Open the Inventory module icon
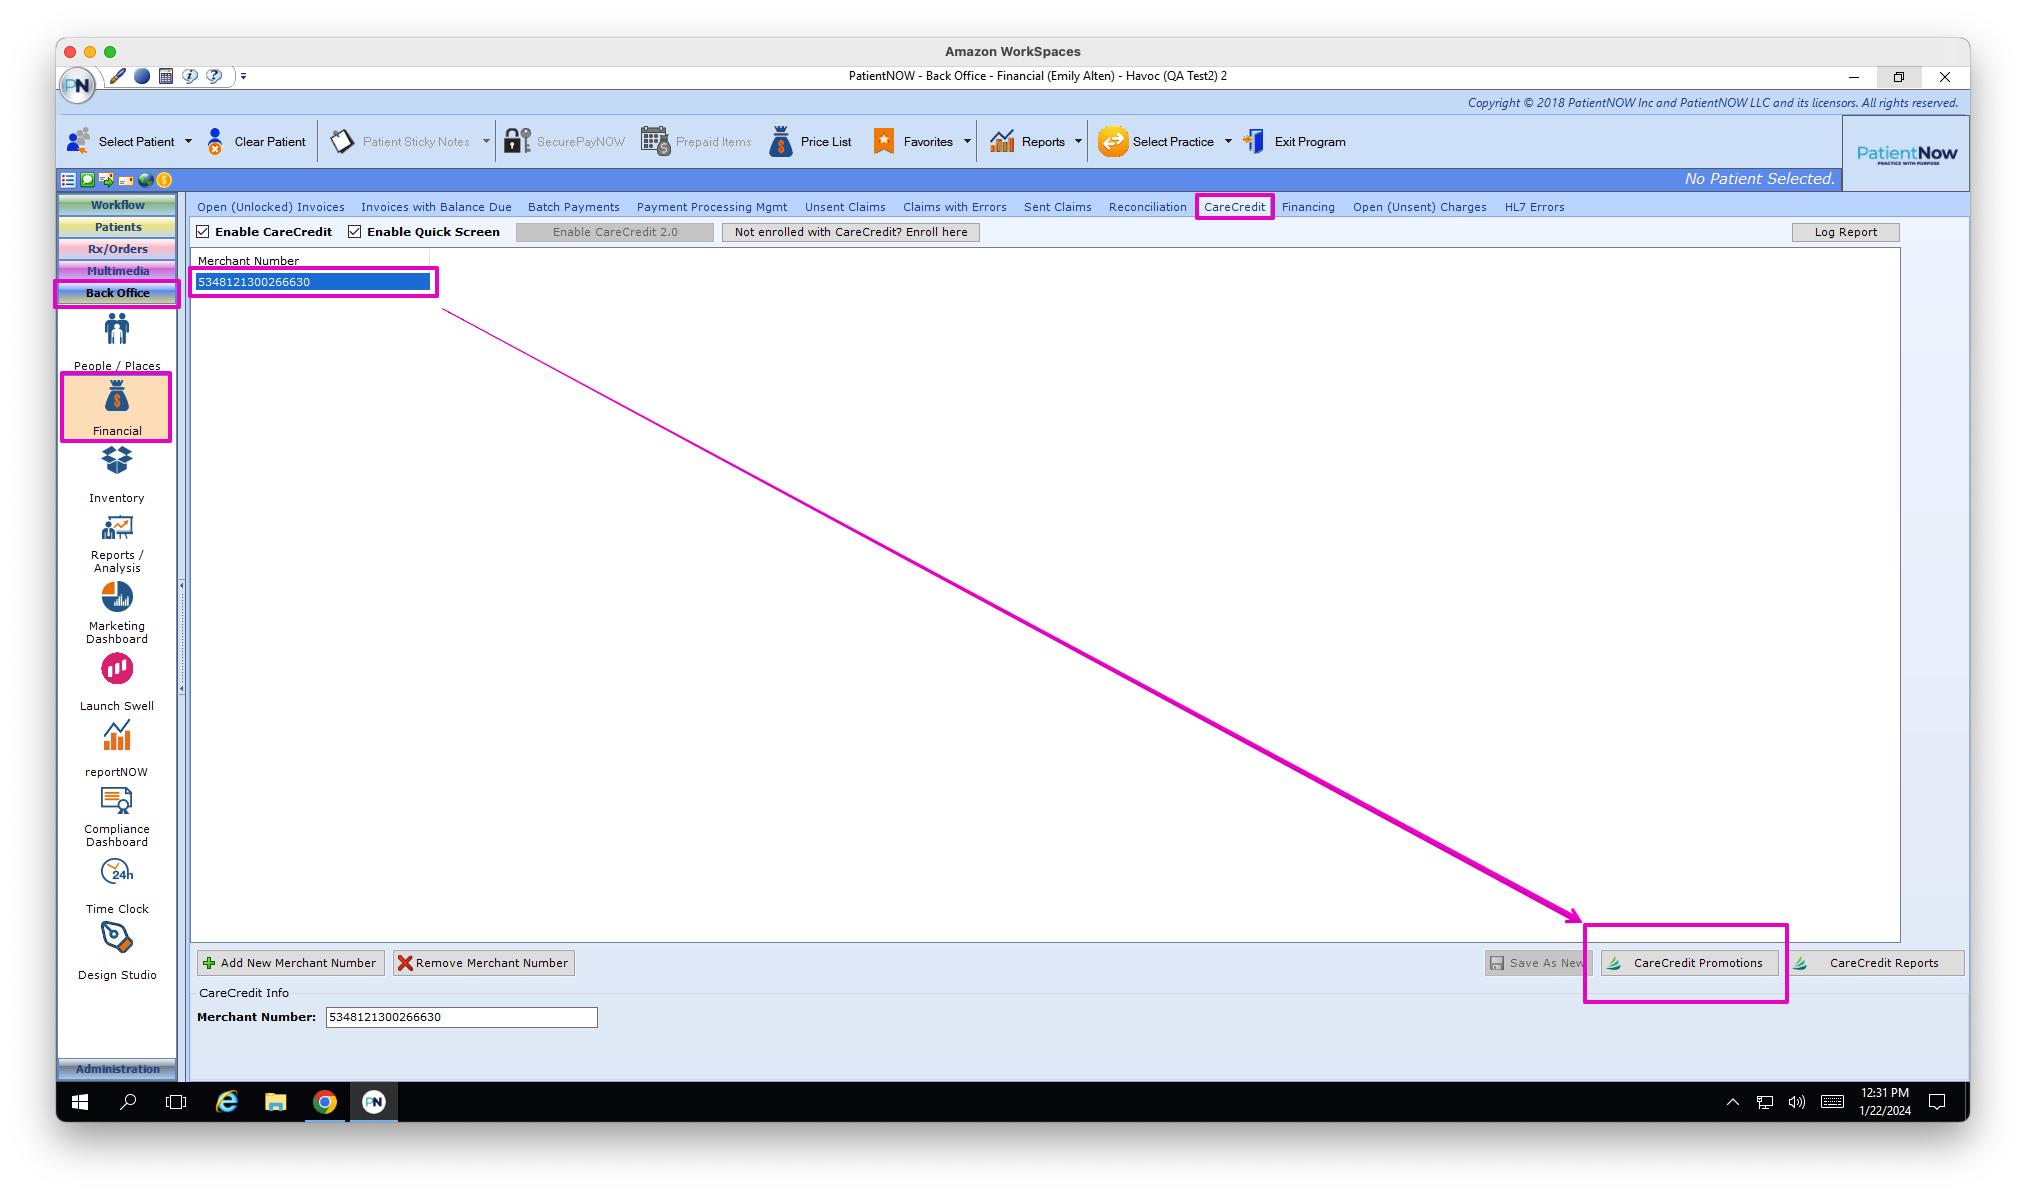Image resolution: width=2026 pixels, height=1196 pixels. click(x=117, y=461)
